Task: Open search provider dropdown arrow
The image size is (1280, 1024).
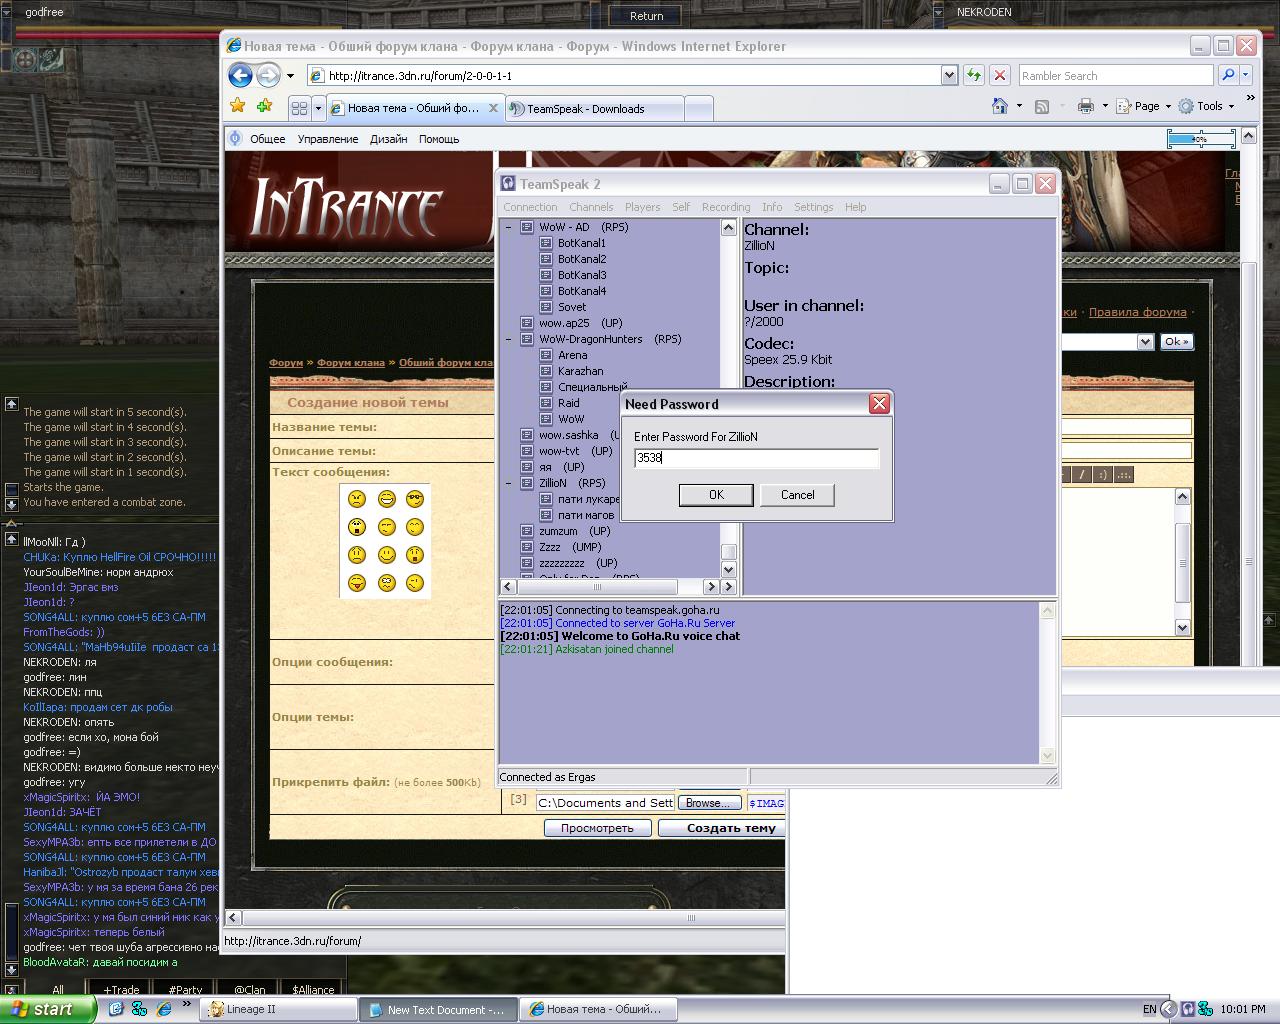Action: click(1247, 75)
